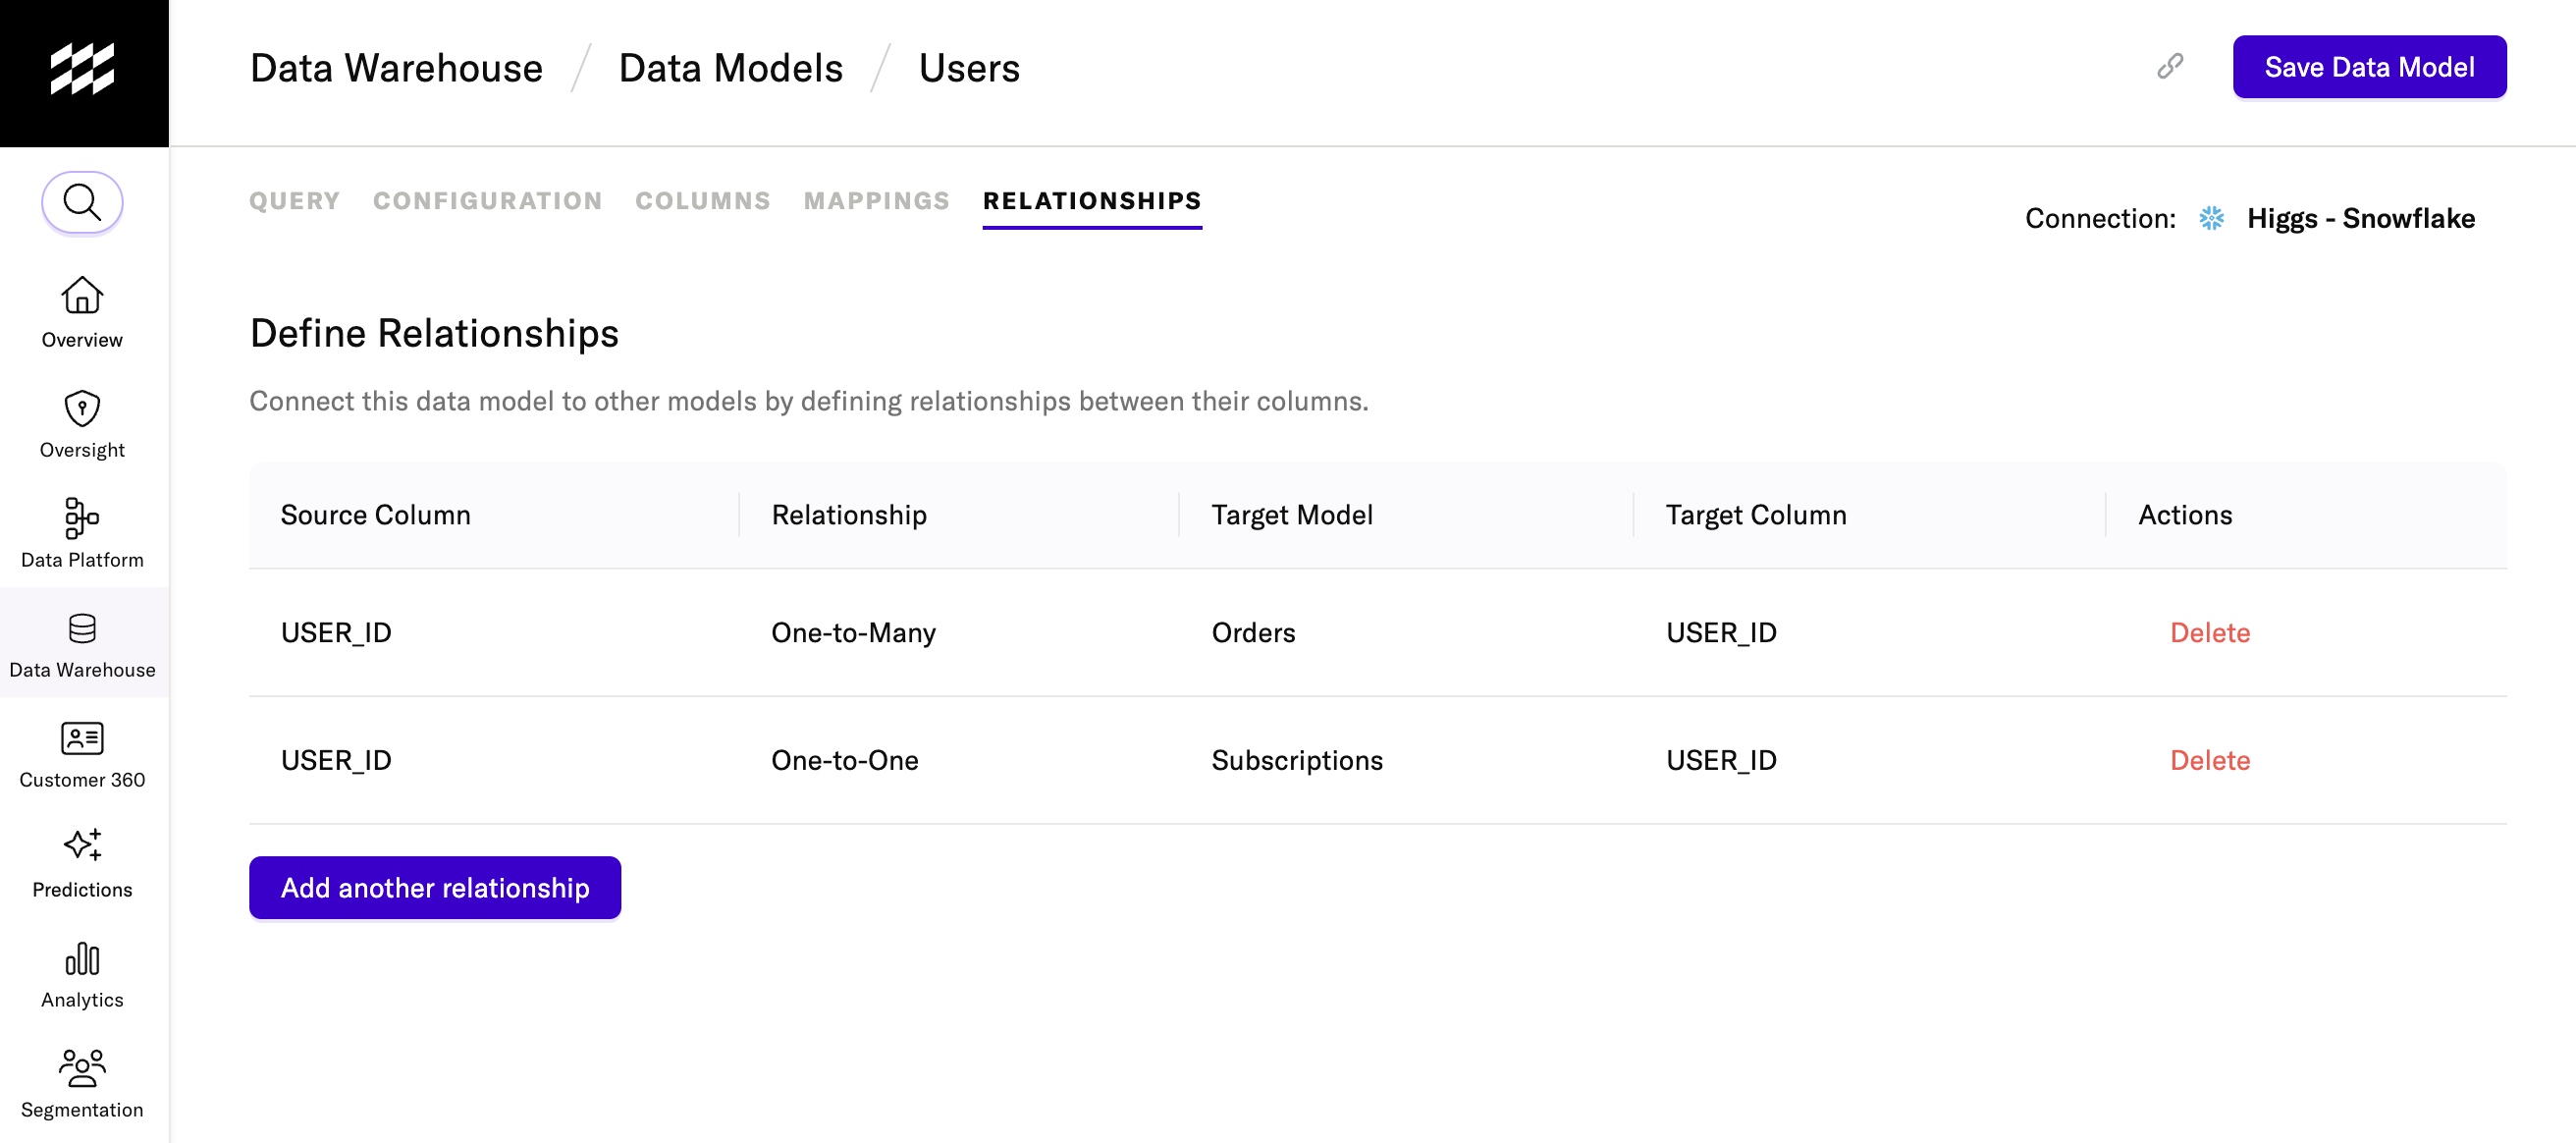Copy link via chain icon
The width and height of the screenshot is (2576, 1143).
click(2169, 67)
